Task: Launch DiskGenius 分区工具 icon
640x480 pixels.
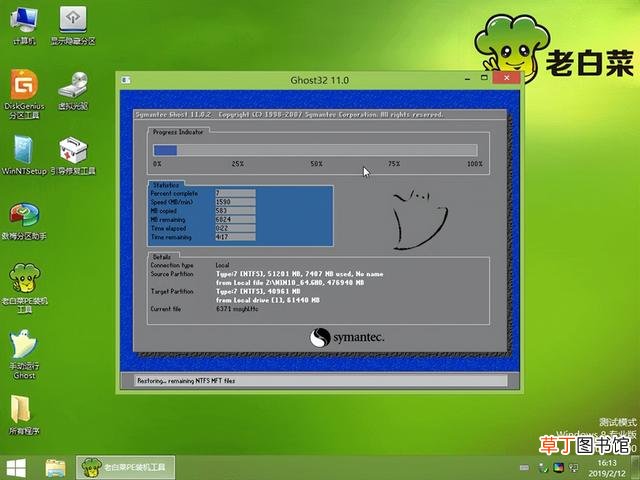Action: tap(24, 94)
